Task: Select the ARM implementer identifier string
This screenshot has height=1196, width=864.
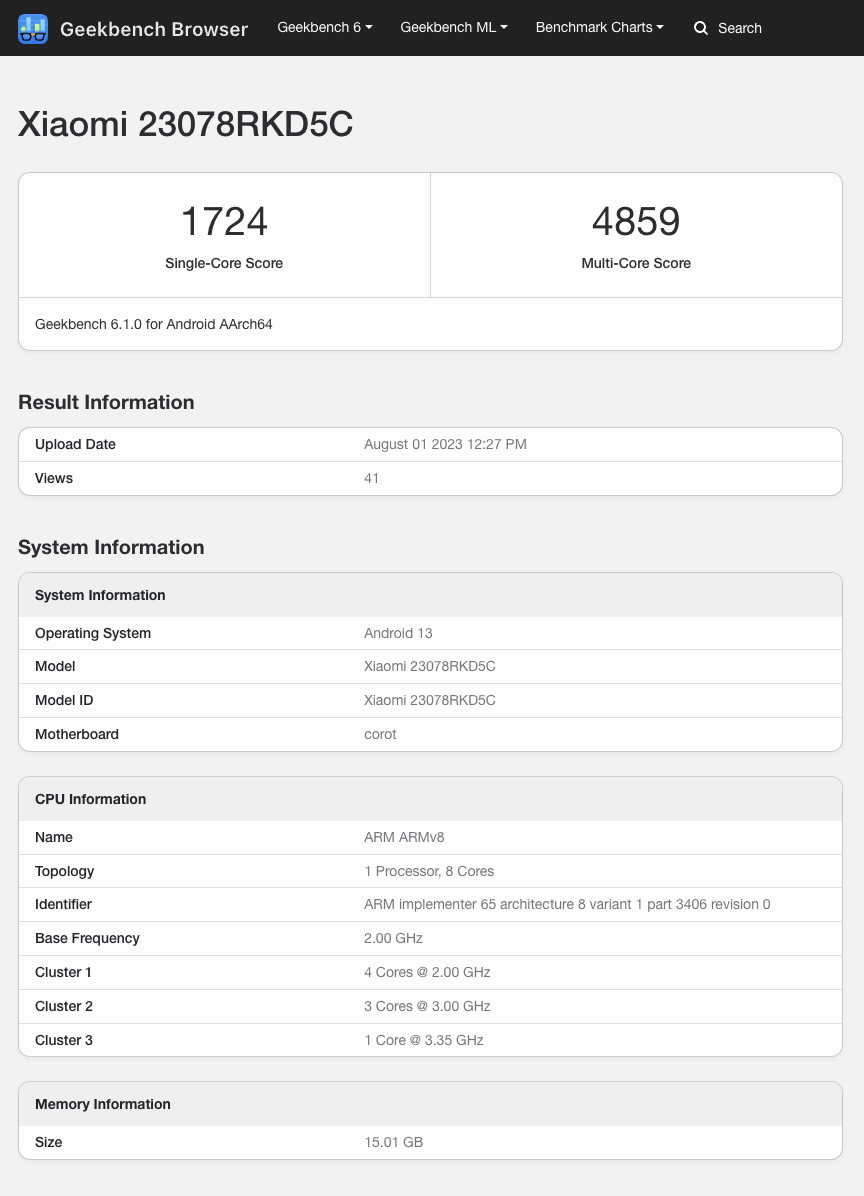Action: [567, 905]
